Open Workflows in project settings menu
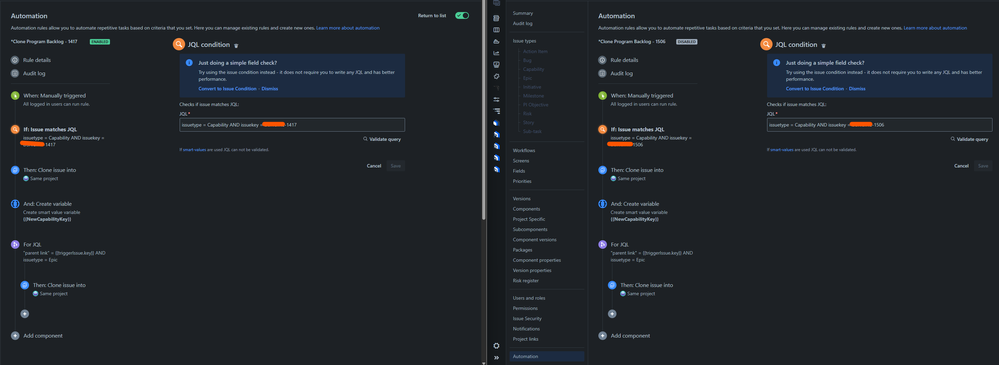Image resolution: width=999 pixels, height=365 pixels. (524, 150)
